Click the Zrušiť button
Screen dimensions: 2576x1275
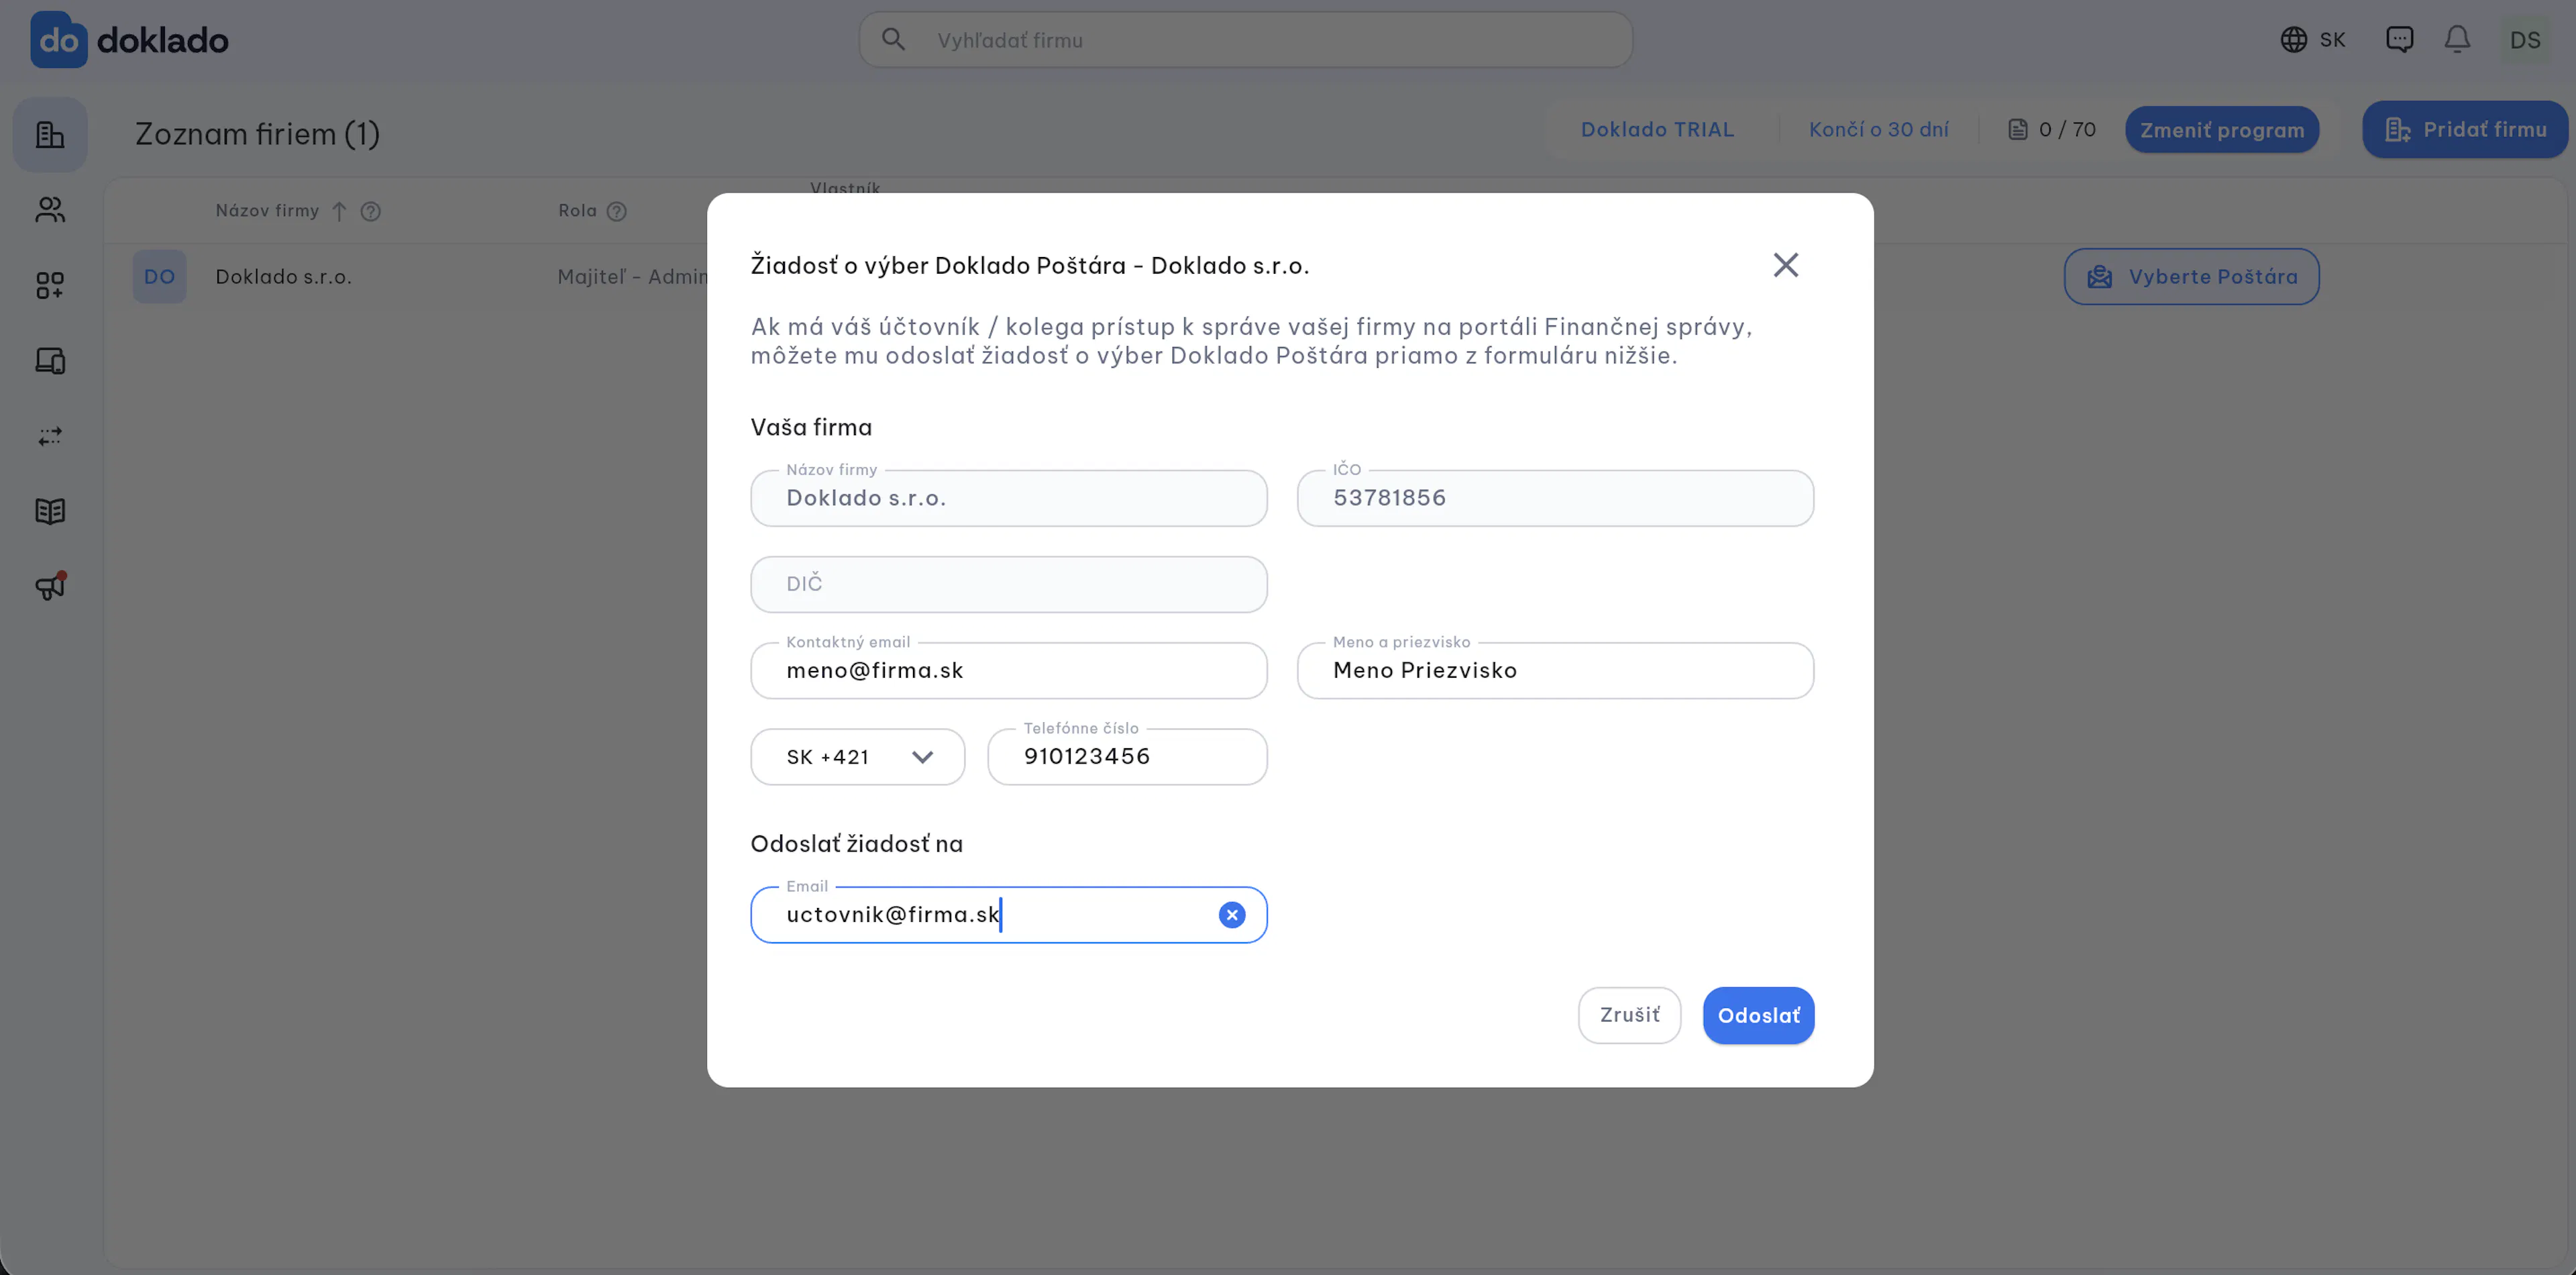[x=1630, y=1015]
